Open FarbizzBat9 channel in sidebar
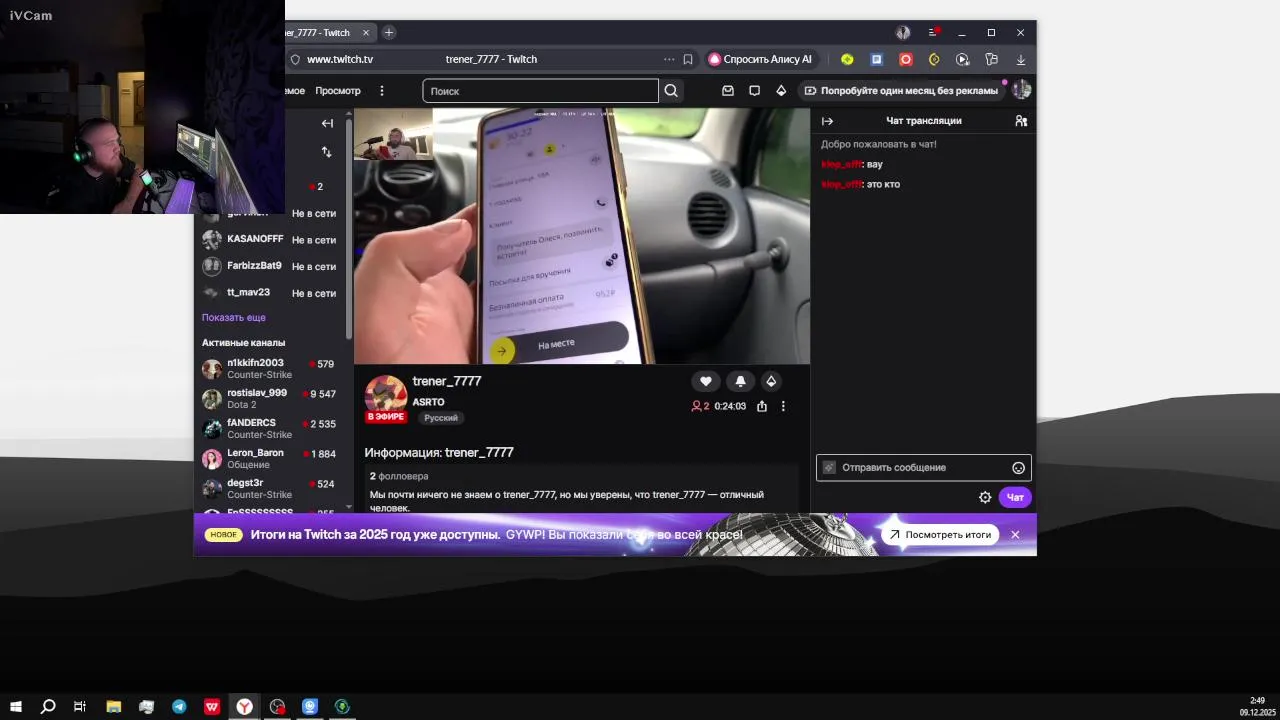The height and width of the screenshot is (720, 1280). tap(270, 266)
